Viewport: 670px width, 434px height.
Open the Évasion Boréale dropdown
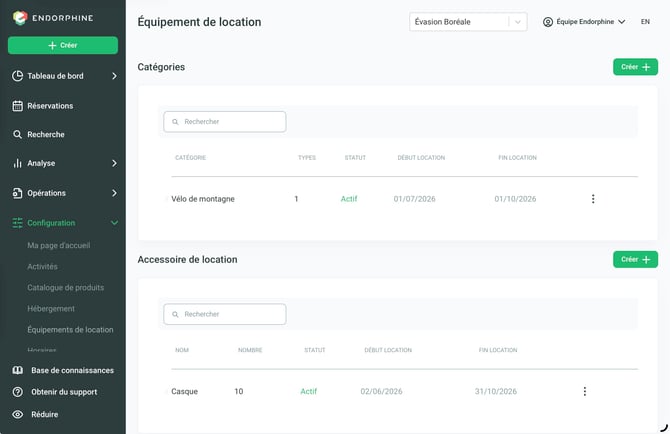click(x=468, y=22)
